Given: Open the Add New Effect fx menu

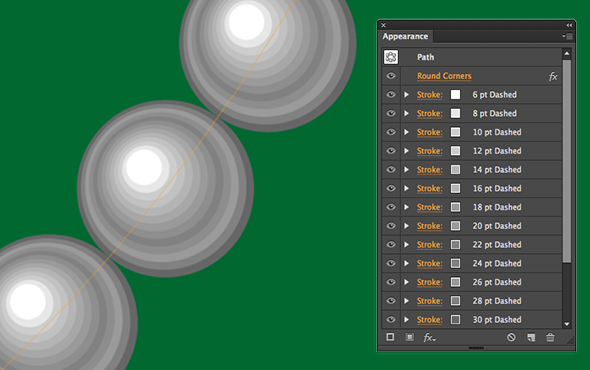Looking at the screenshot, I should click(429, 337).
